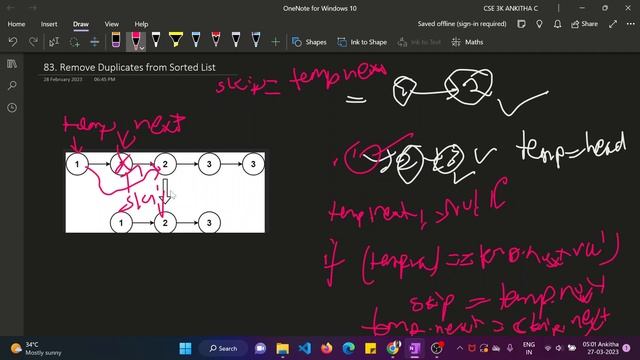
Task: Click the taskbar Search box
Action: [223, 348]
